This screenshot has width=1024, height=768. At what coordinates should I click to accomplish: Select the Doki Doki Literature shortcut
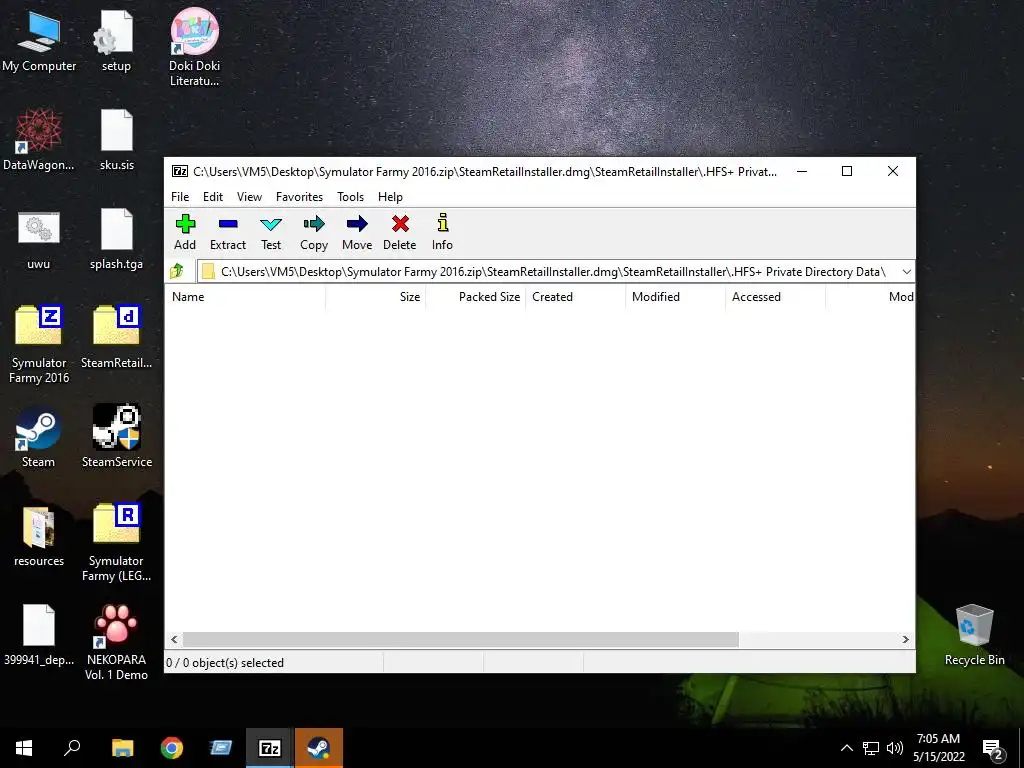(194, 47)
